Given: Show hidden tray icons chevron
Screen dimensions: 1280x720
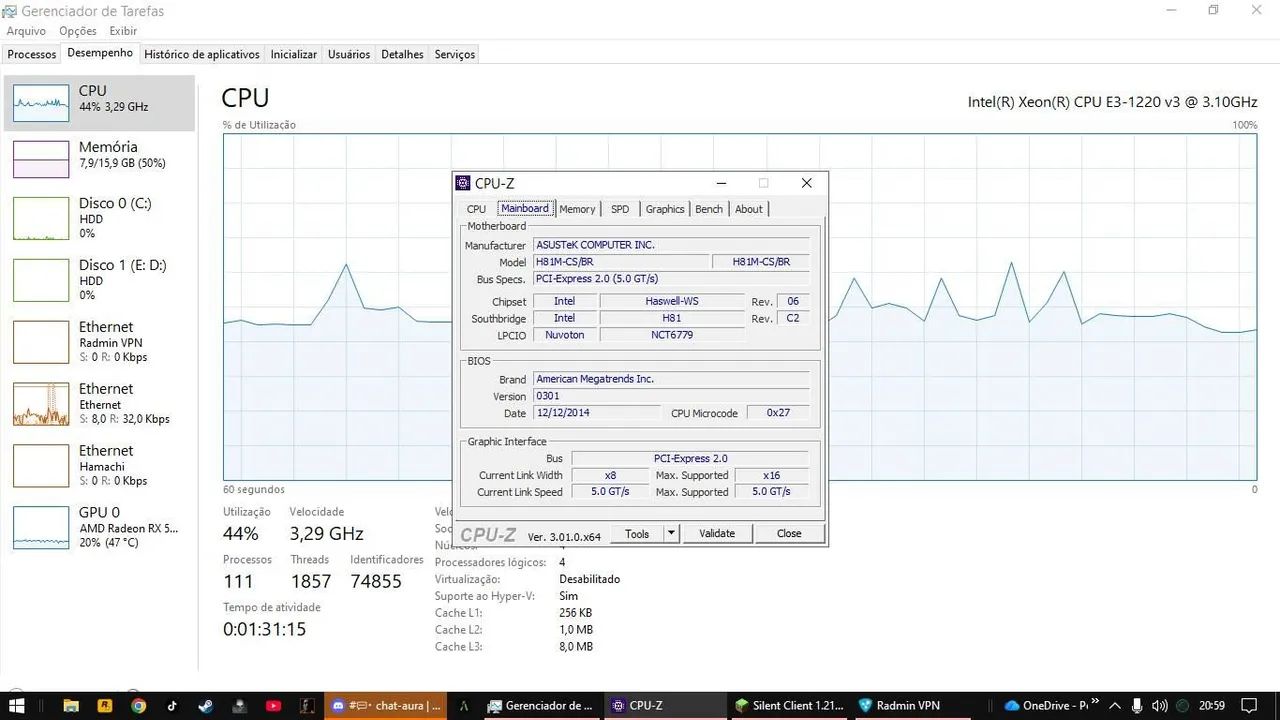Looking at the screenshot, I should [x=1116, y=705].
